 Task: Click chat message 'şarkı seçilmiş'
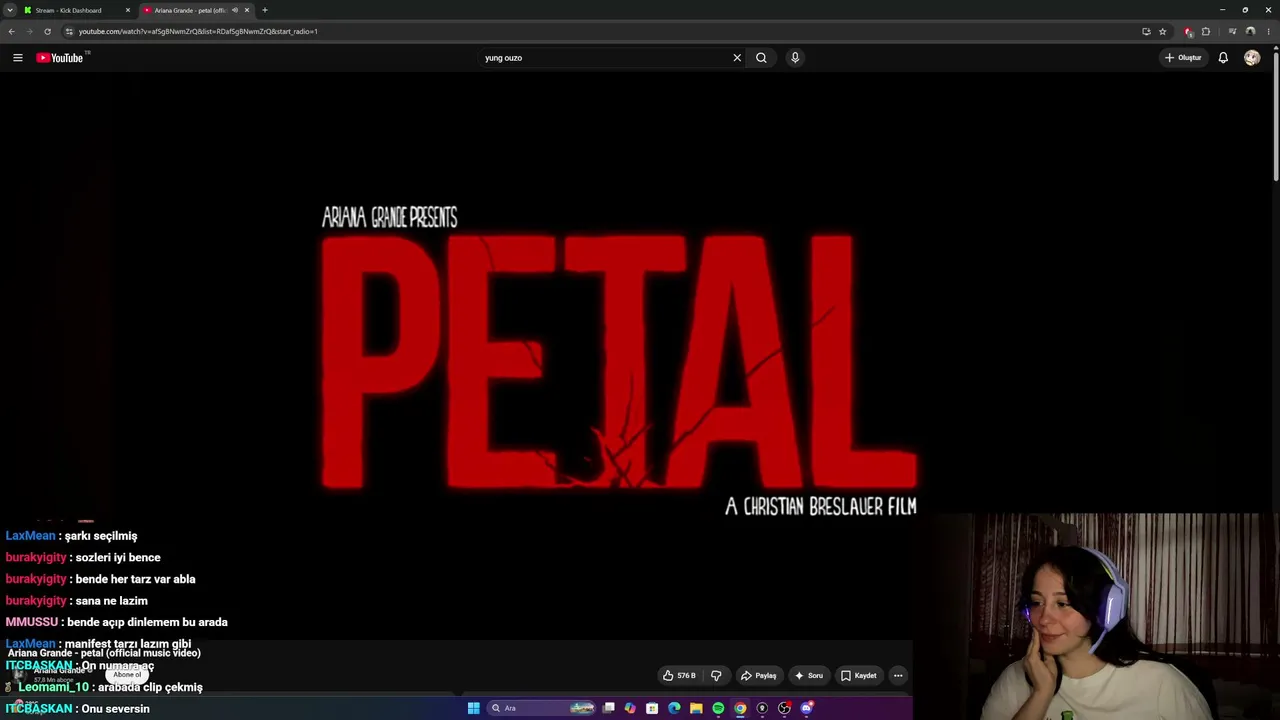101,536
